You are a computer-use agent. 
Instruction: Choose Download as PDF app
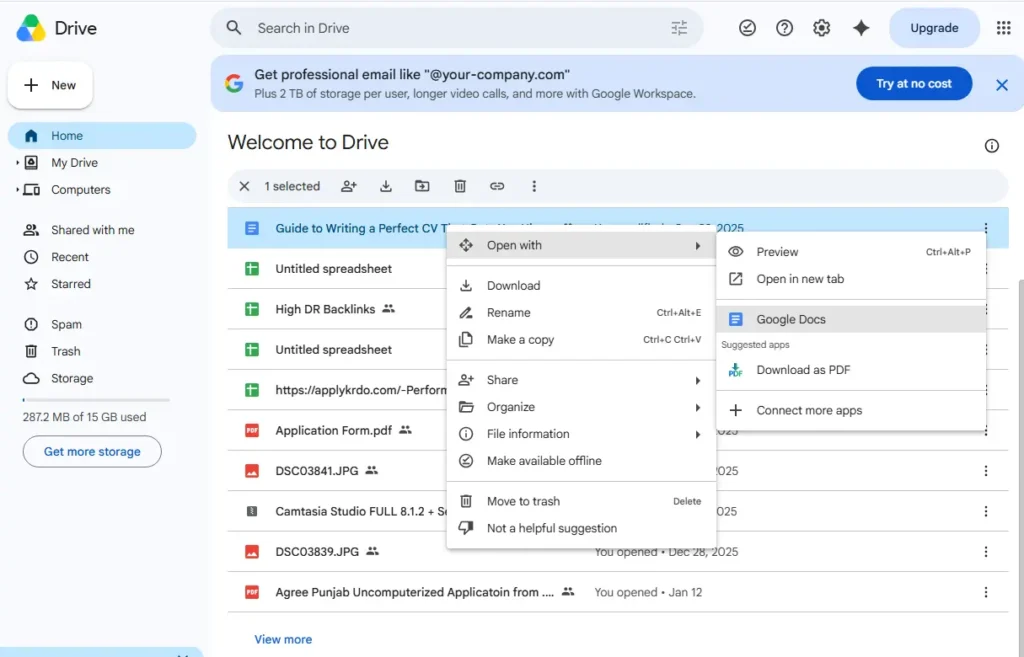point(850,370)
